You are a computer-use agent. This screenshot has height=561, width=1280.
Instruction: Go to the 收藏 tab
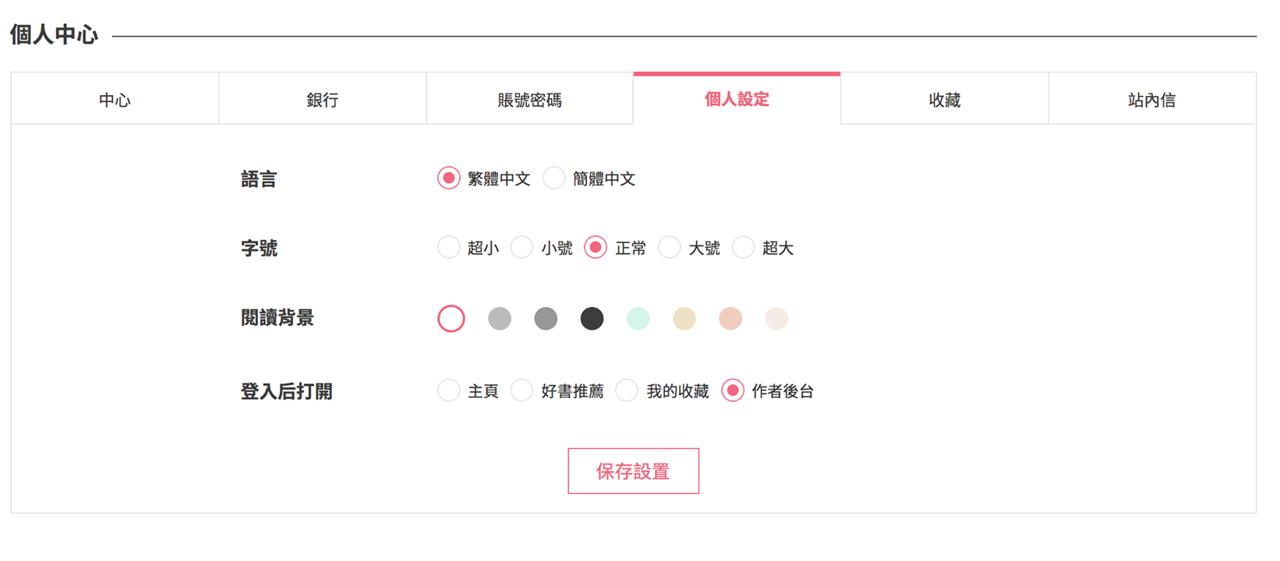tap(944, 100)
